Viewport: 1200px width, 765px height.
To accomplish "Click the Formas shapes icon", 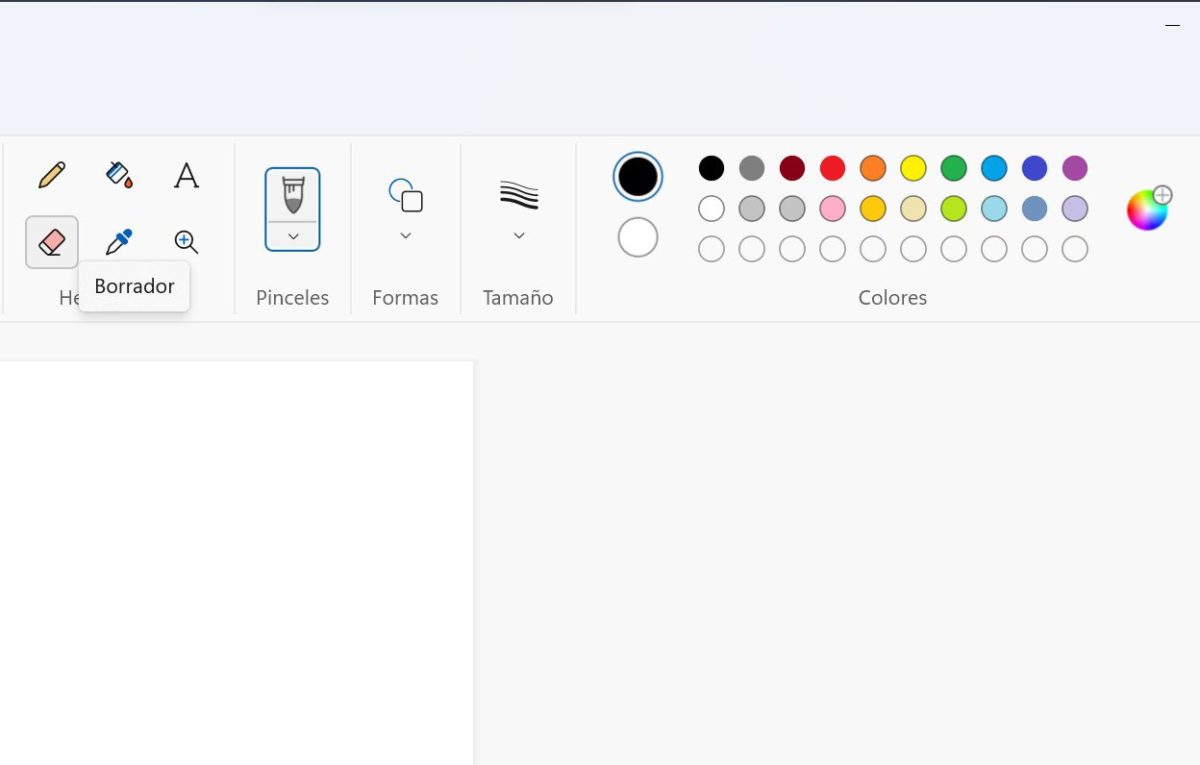I will [406, 195].
